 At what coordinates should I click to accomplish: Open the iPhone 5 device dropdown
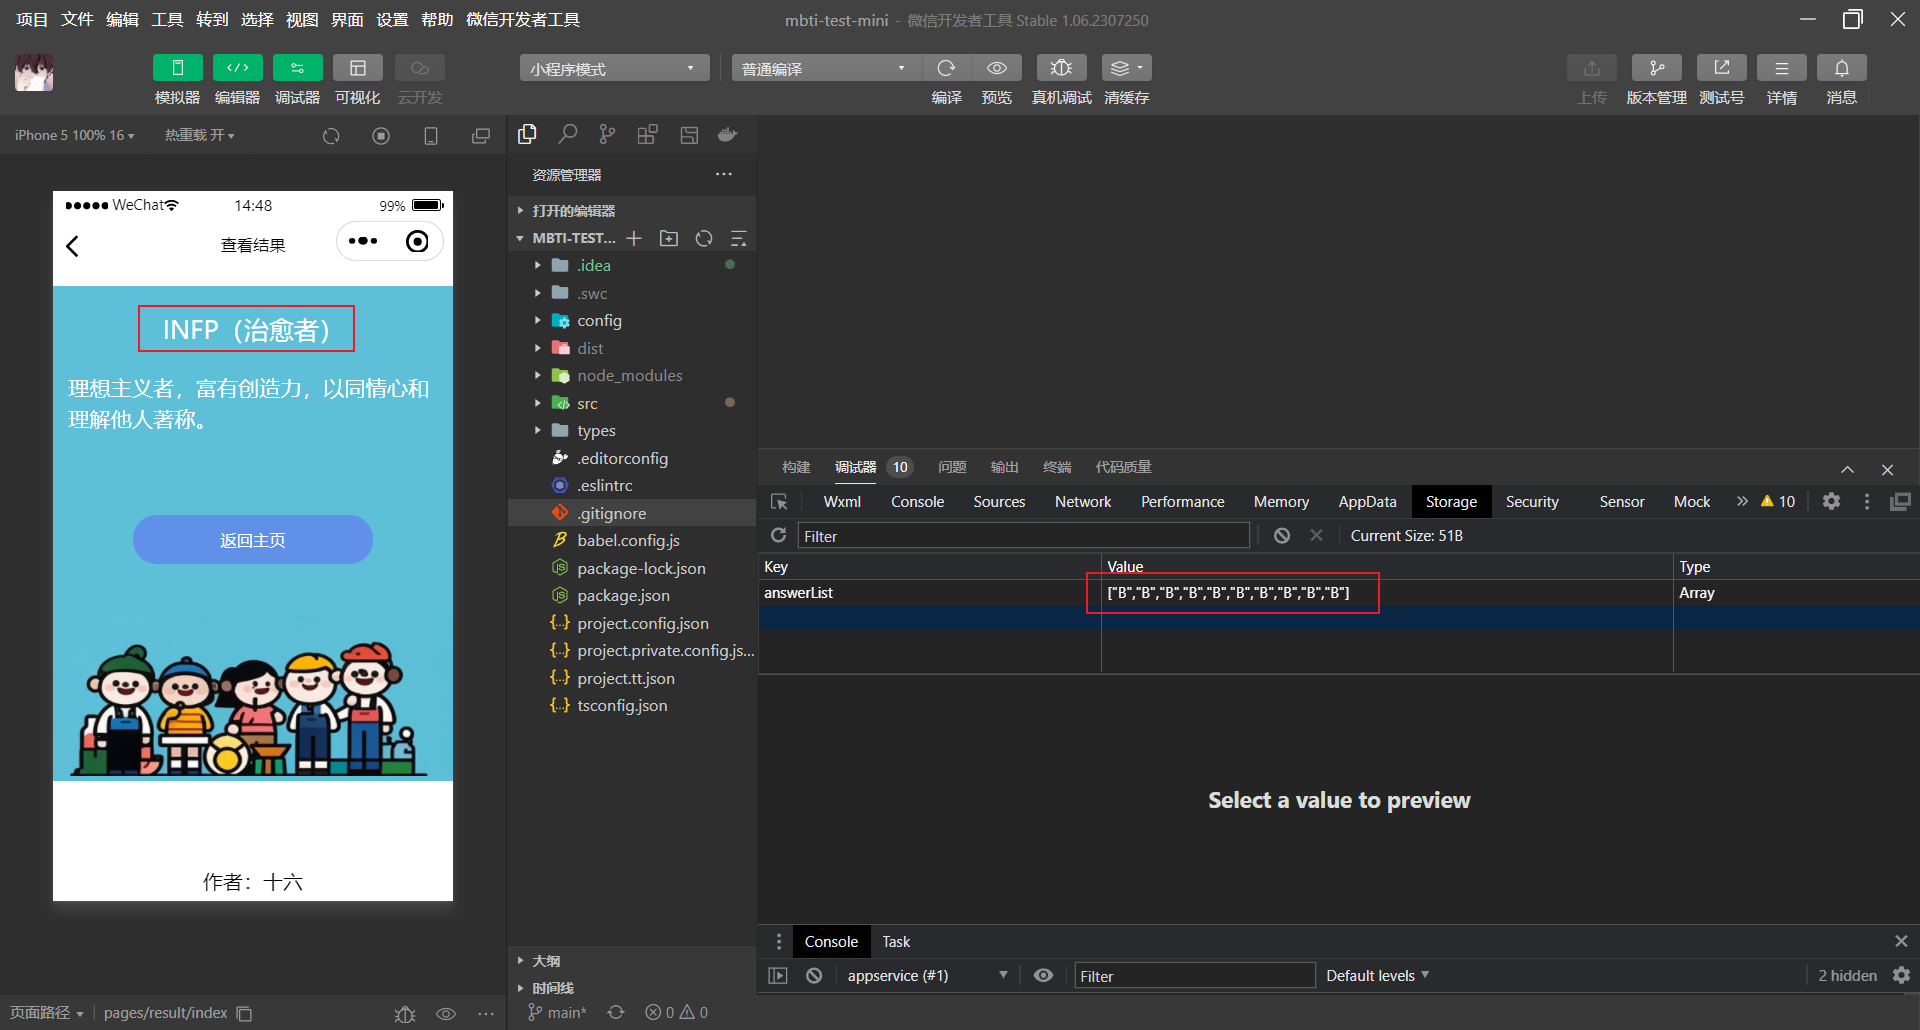pyautogui.click(x=74, y=135)
